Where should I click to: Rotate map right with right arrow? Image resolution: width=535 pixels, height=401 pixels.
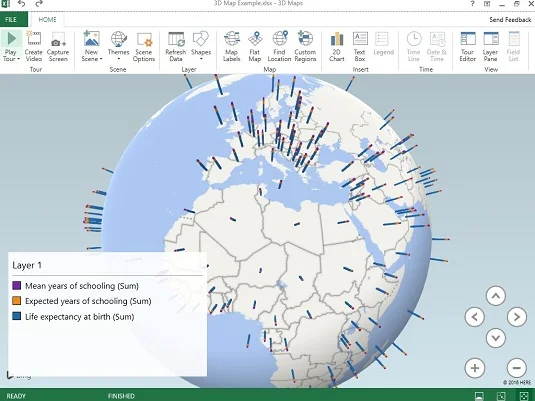point(517,317)
